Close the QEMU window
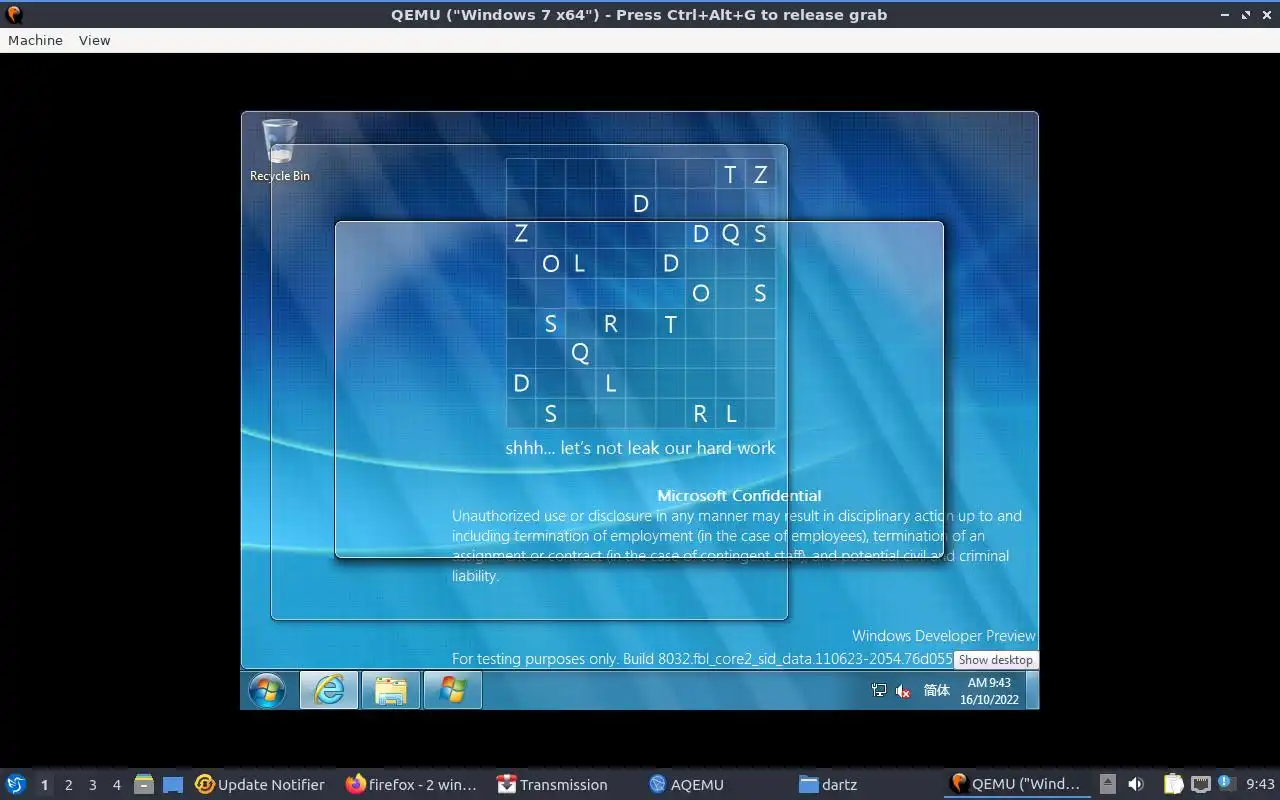Image resolution: width=1280 pixels, height=800 pixels. (1266, 15)
